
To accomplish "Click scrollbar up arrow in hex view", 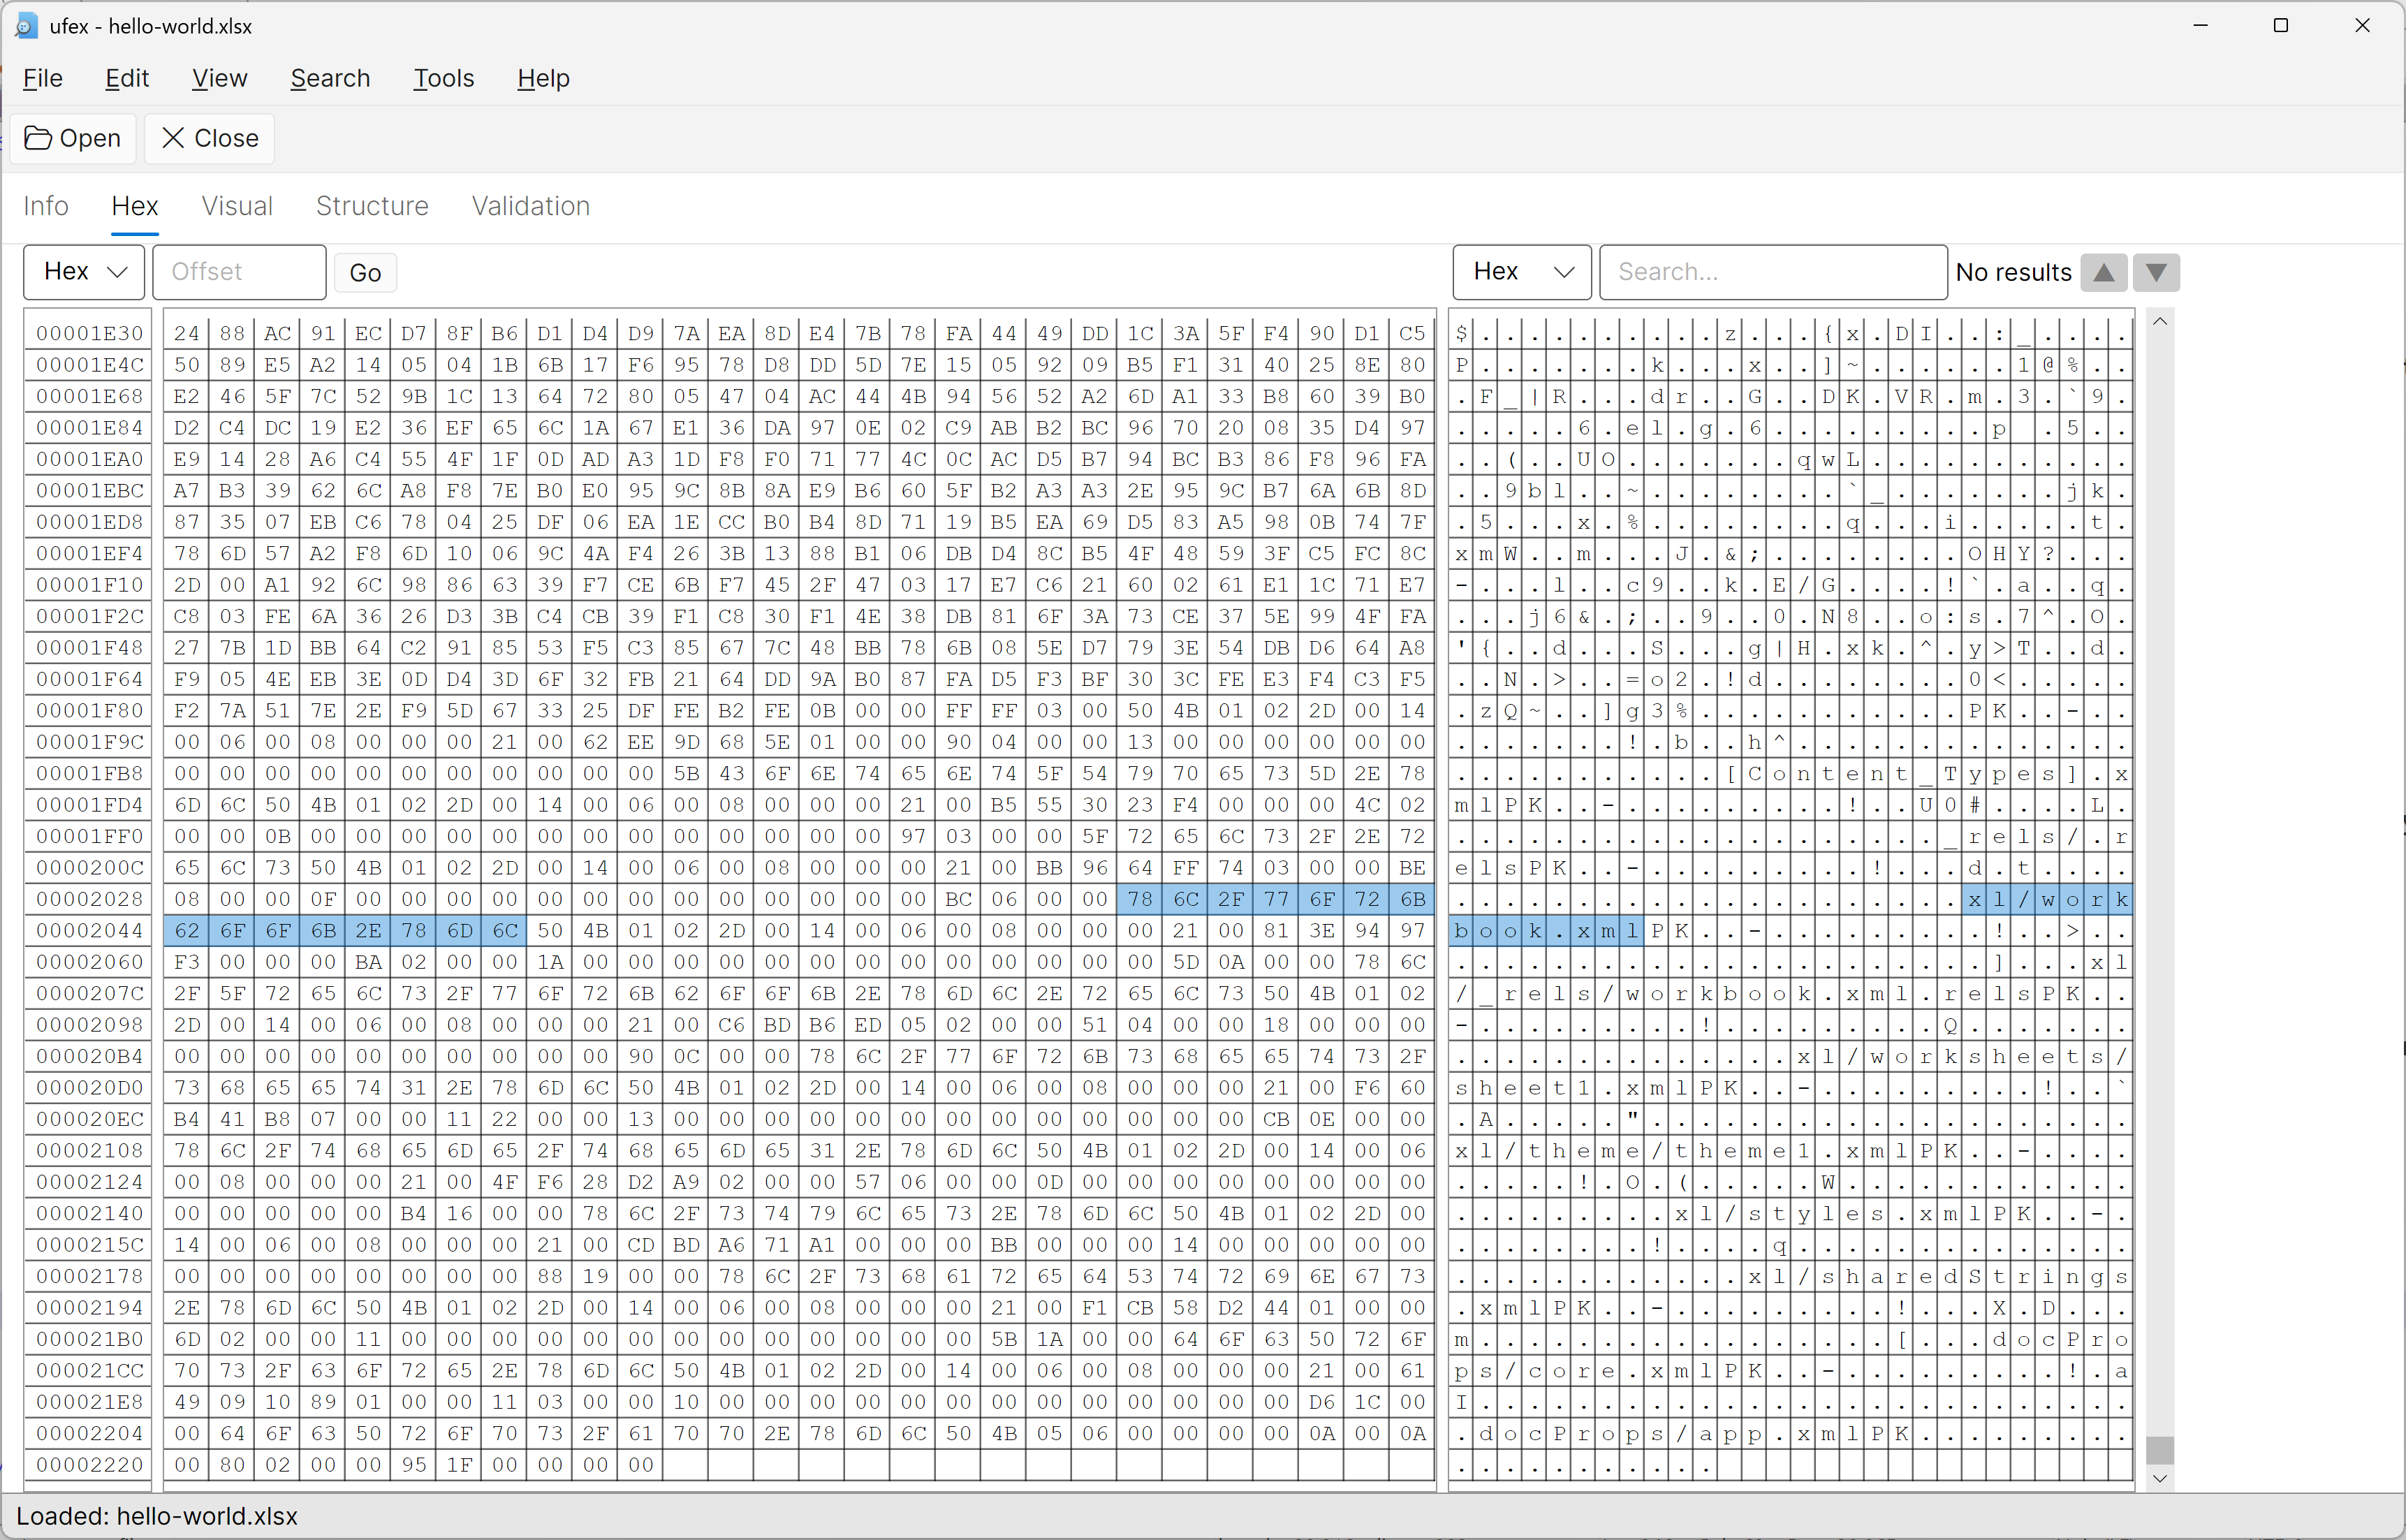I will point(2160,322).
